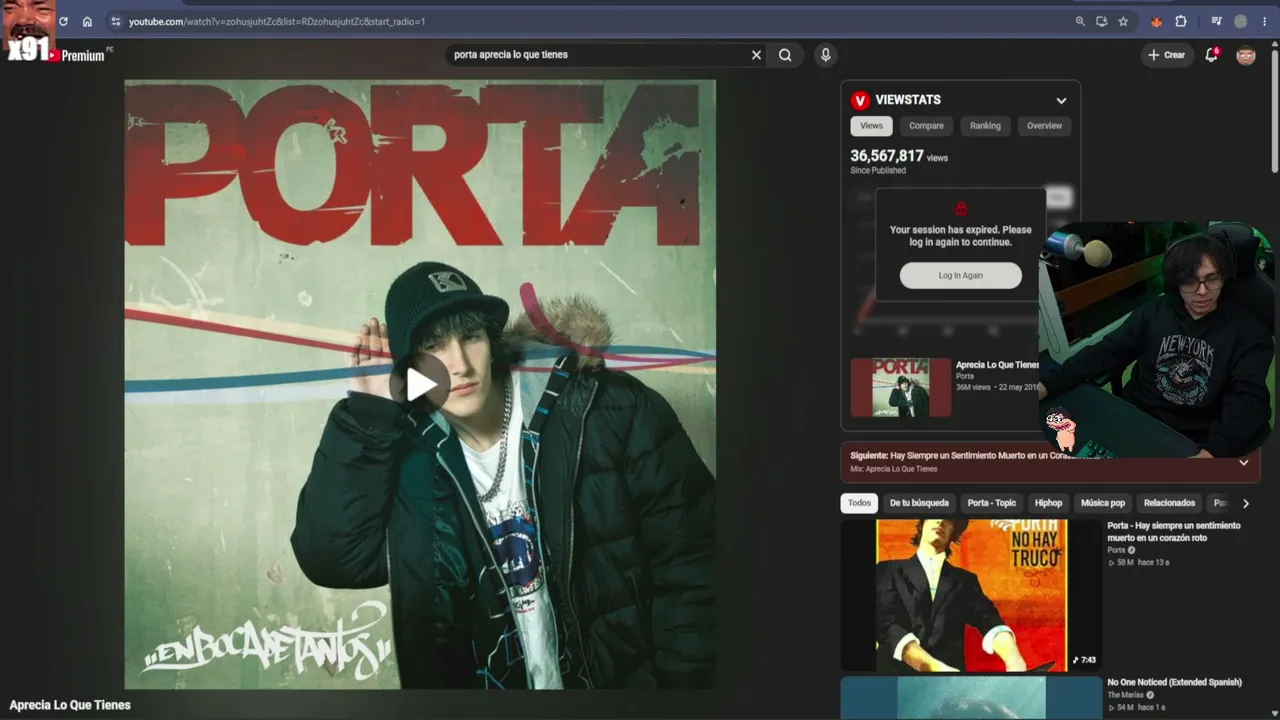
Task: Open the browser profile avatar
Action: (x=1241, y=21)
